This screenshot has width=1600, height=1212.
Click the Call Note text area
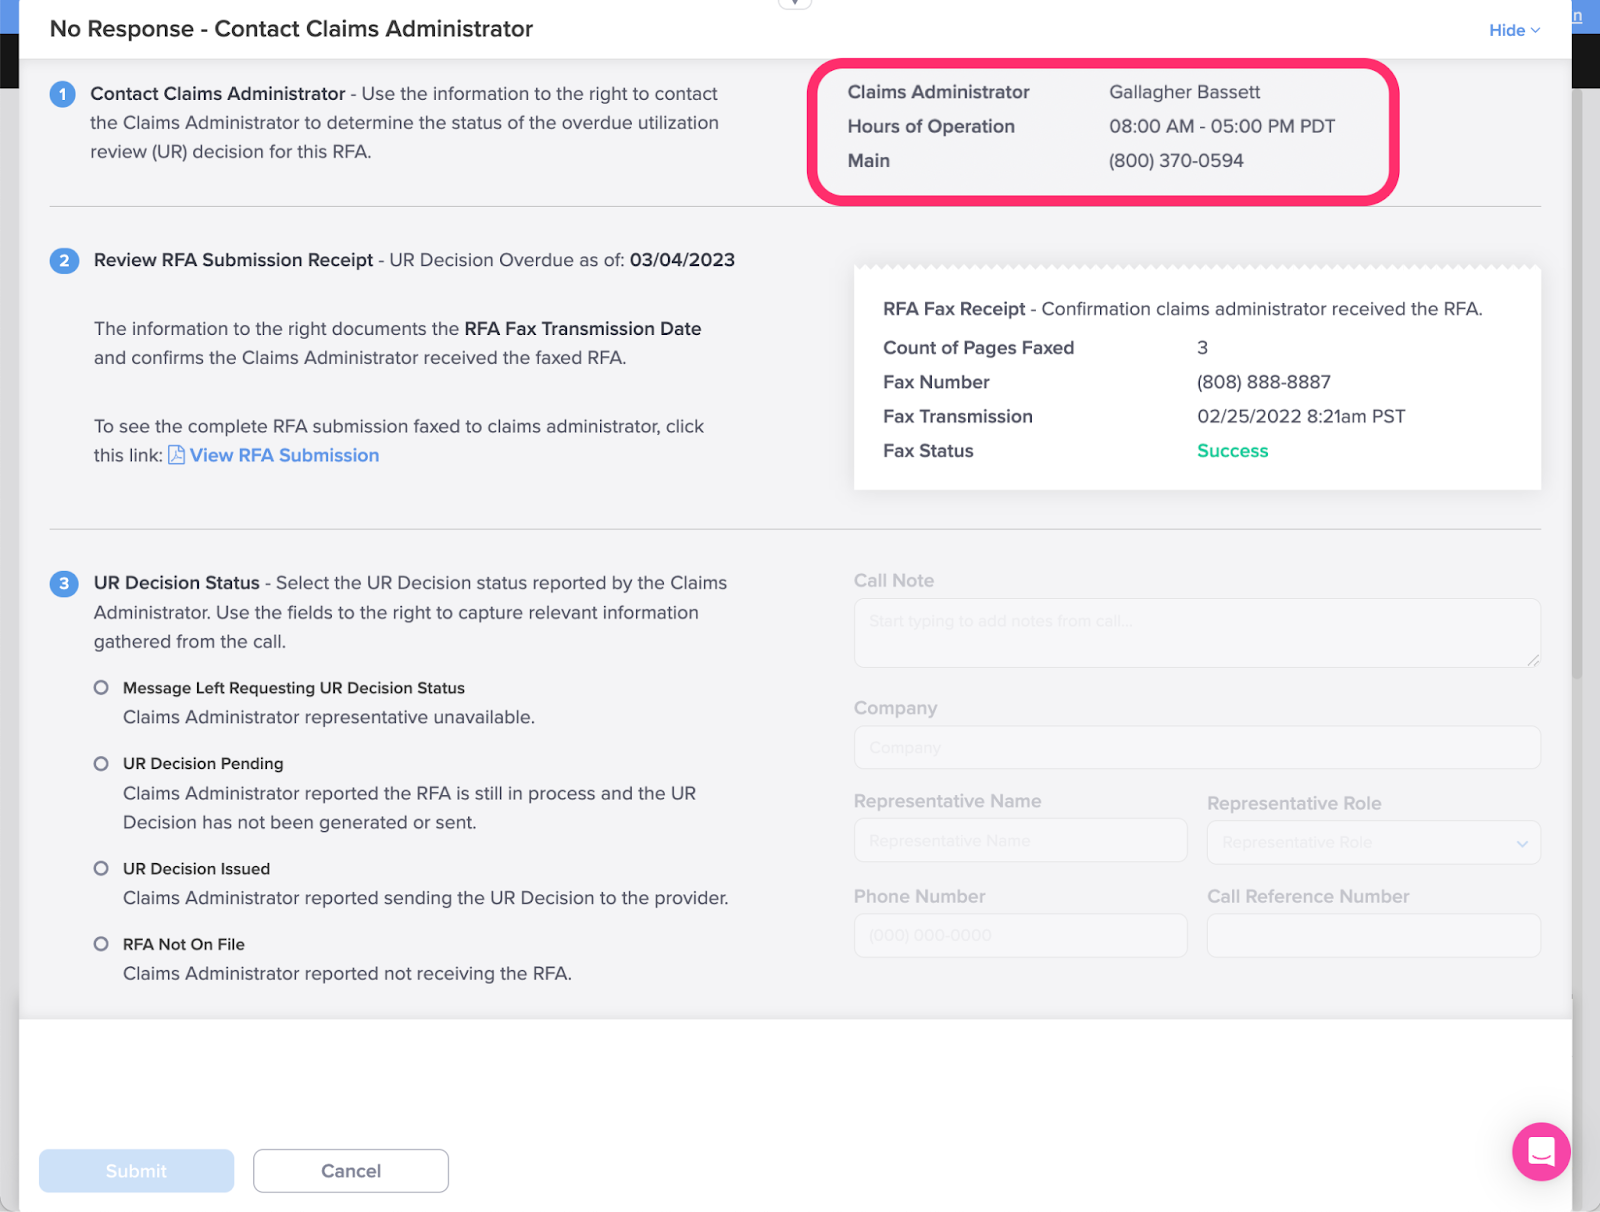point(1197,633)
